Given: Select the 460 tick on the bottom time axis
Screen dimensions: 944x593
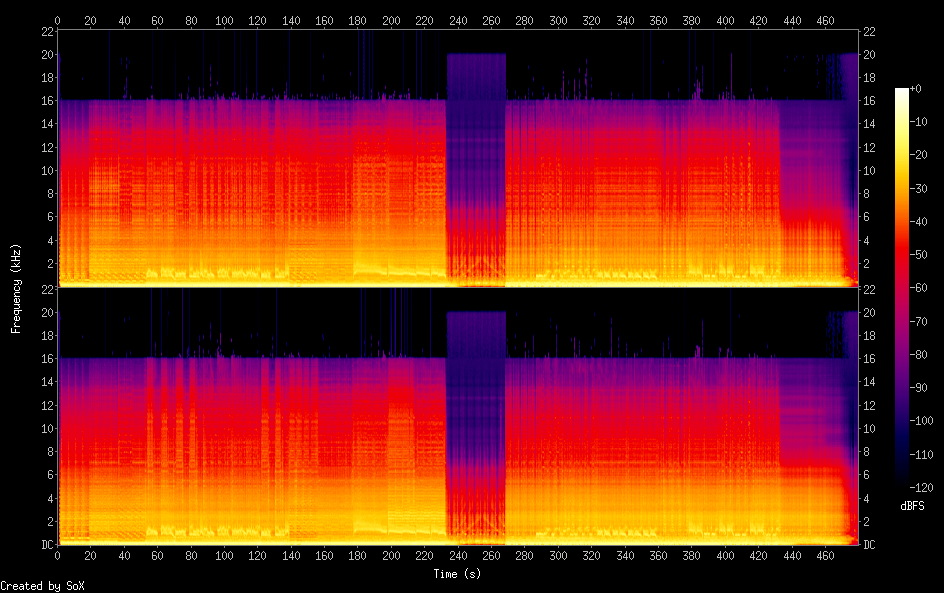Looking at the screenshot, I should (825, 554).
